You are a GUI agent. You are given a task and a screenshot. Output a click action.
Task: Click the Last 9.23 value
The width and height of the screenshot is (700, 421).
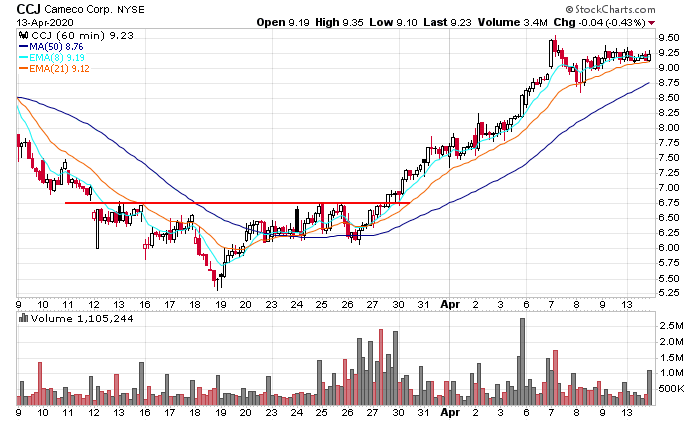click(447, 22)
